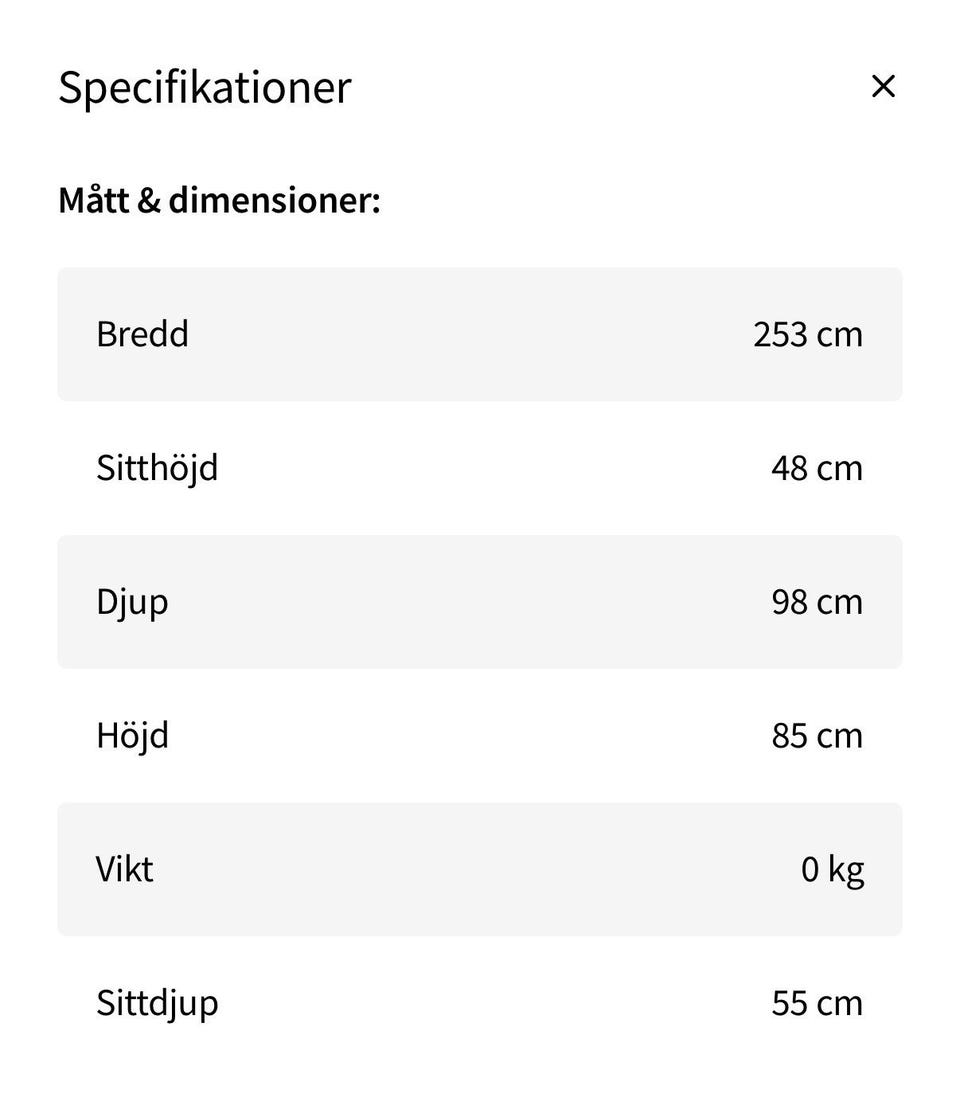Image resolution: width=960 pixels, height=1117 pixels.
Task: Click the 0 kg weight value
Action: pos(832,870)
